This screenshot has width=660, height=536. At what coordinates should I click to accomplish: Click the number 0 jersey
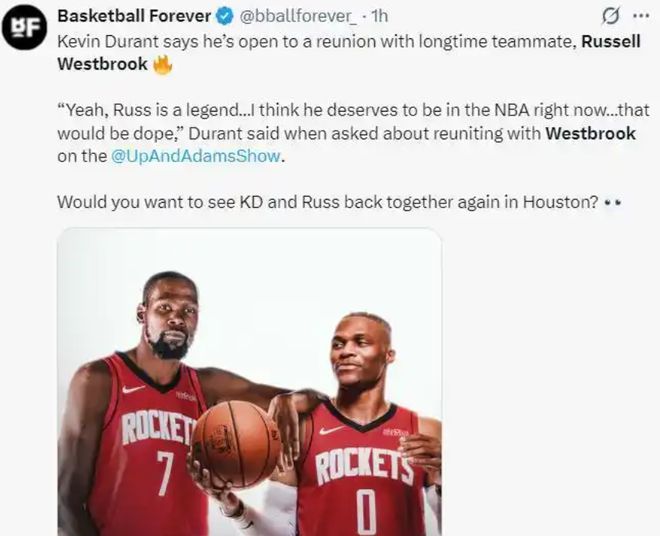tap(363, 469)
